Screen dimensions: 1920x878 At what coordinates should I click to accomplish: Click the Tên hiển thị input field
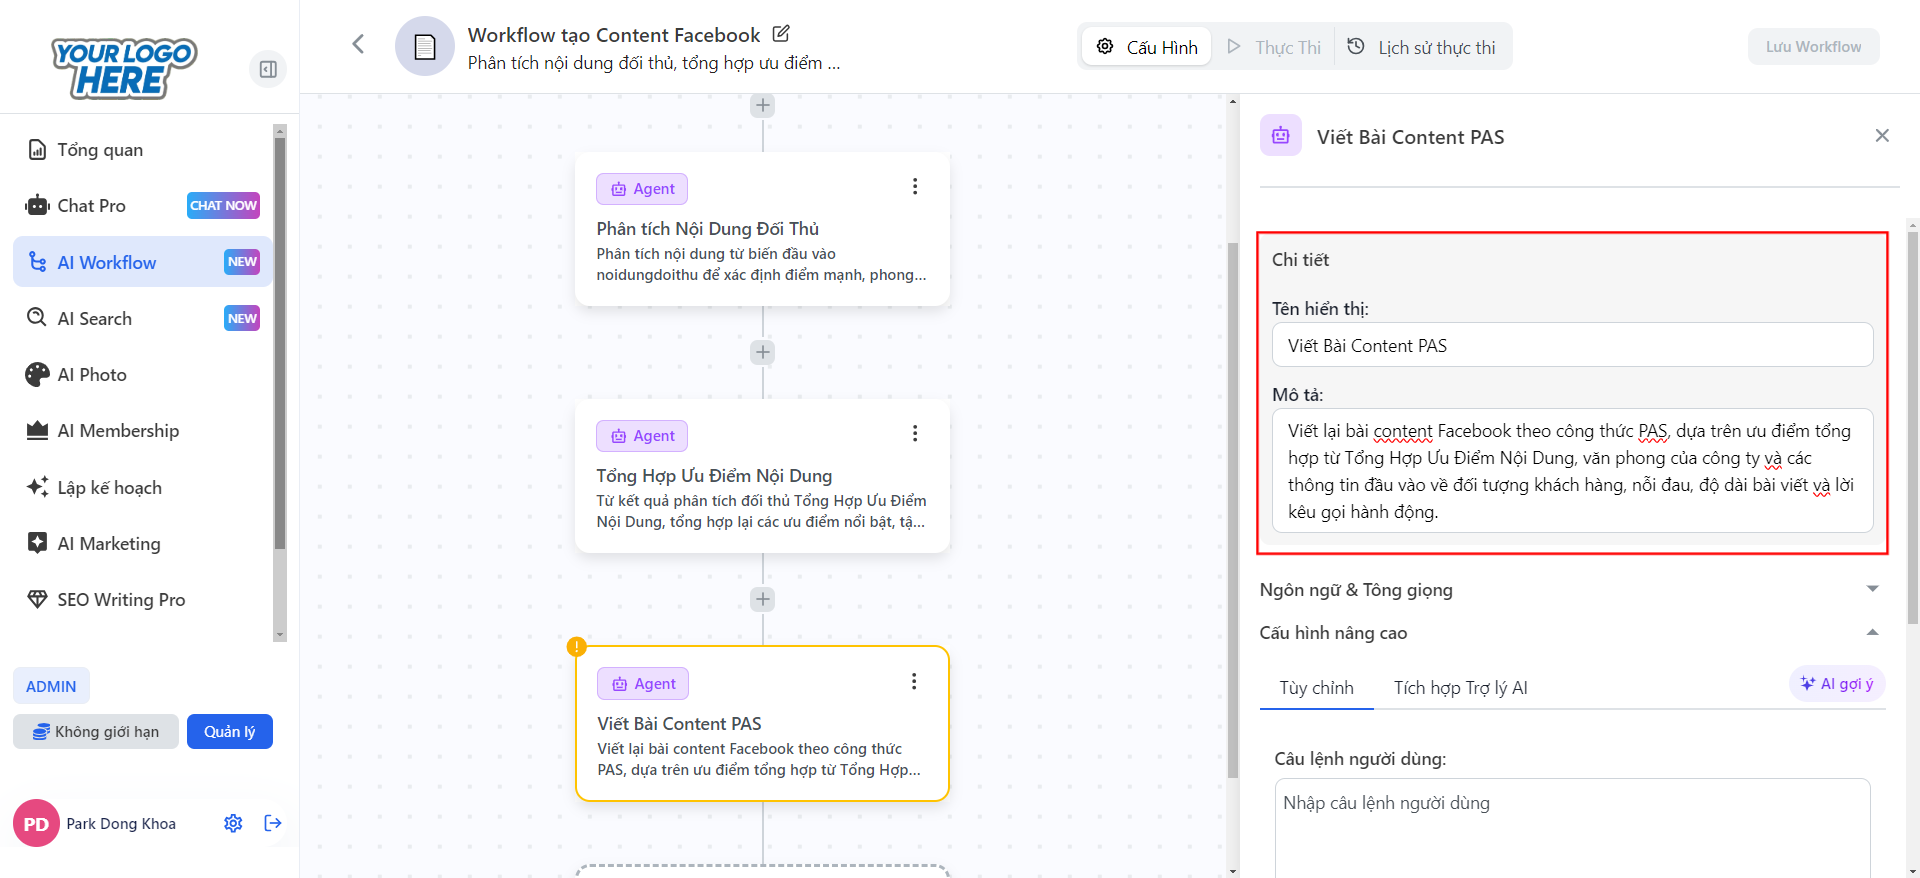[x=1571, y=346]
